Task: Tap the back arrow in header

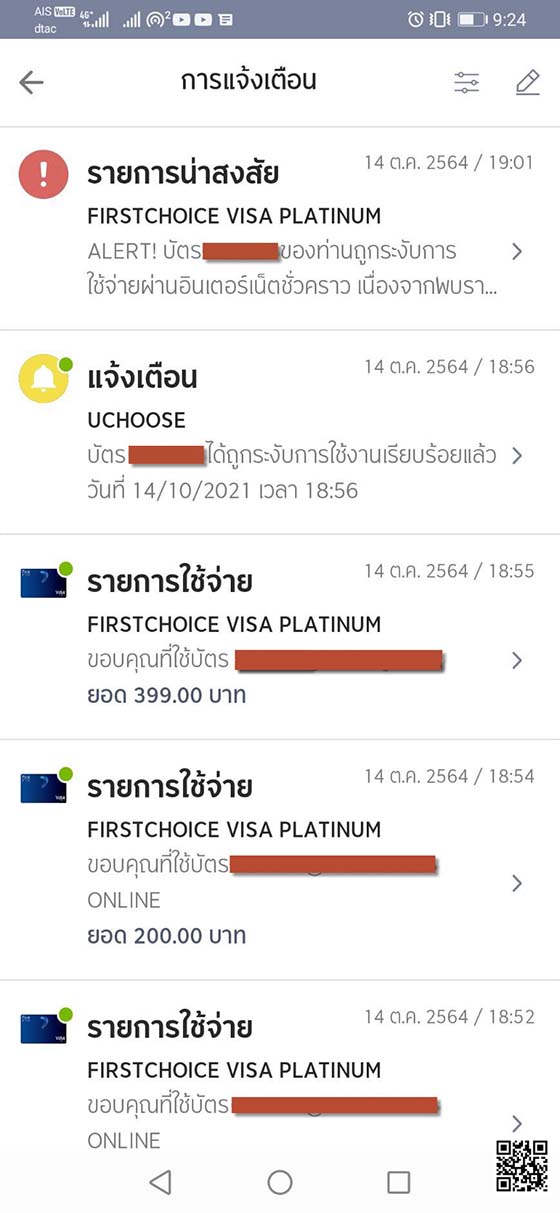Action: point(32,83)
